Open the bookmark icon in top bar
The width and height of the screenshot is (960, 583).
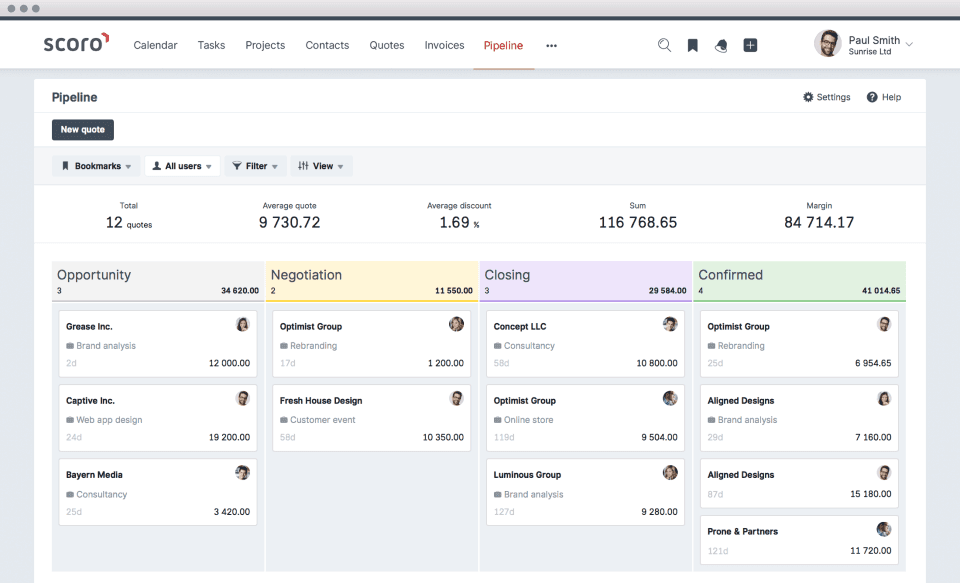692,45
